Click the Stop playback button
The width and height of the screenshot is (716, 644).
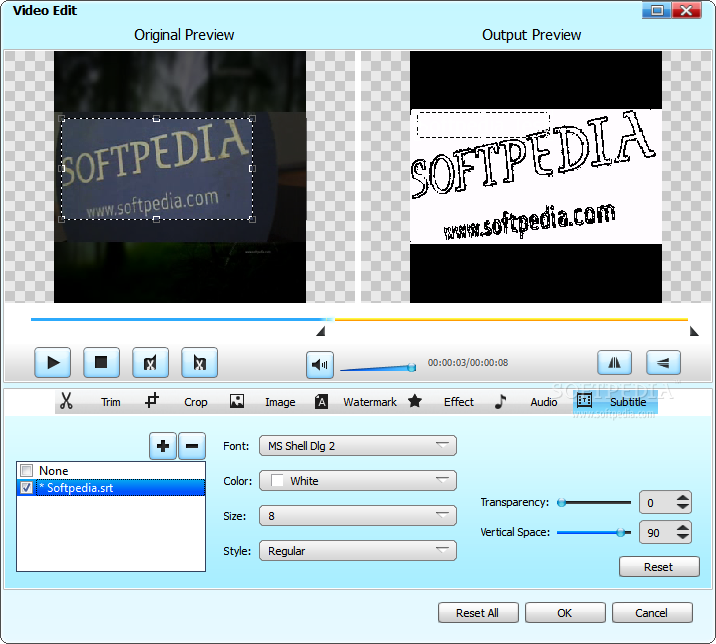pos(101,363)
